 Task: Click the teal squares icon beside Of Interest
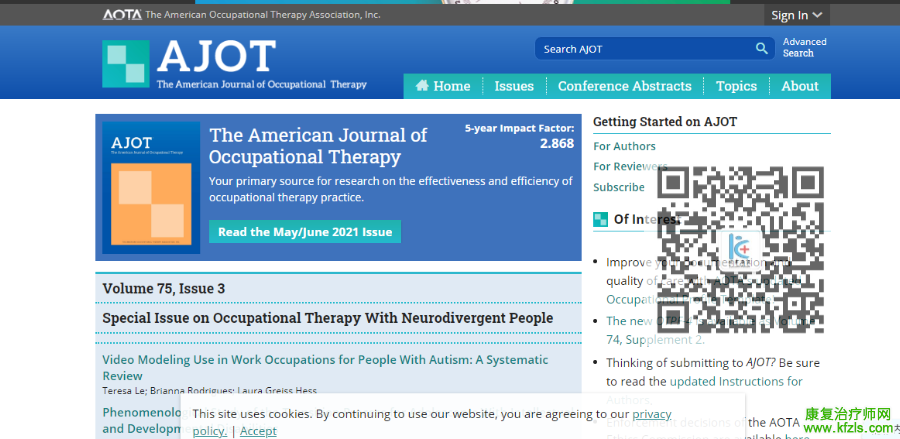pyautogui.click(x=600, y=219)
